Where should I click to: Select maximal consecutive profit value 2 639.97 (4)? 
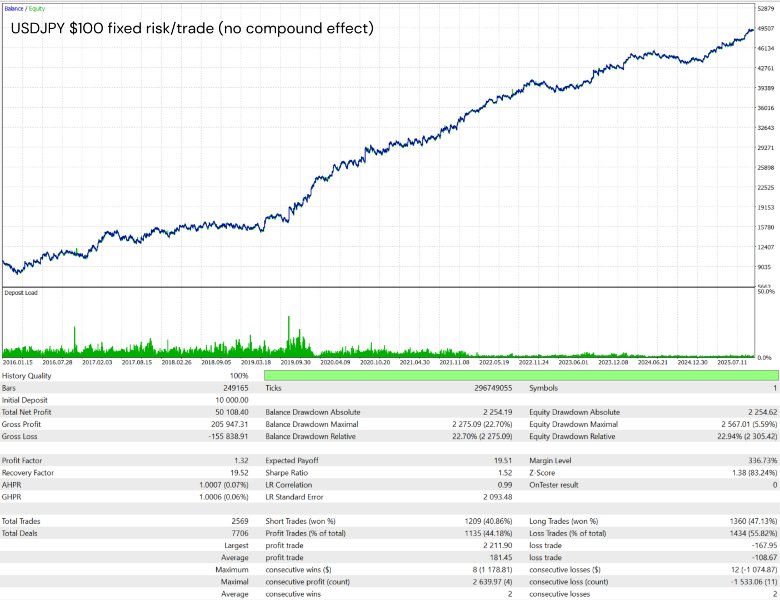[x=492, y=582]
